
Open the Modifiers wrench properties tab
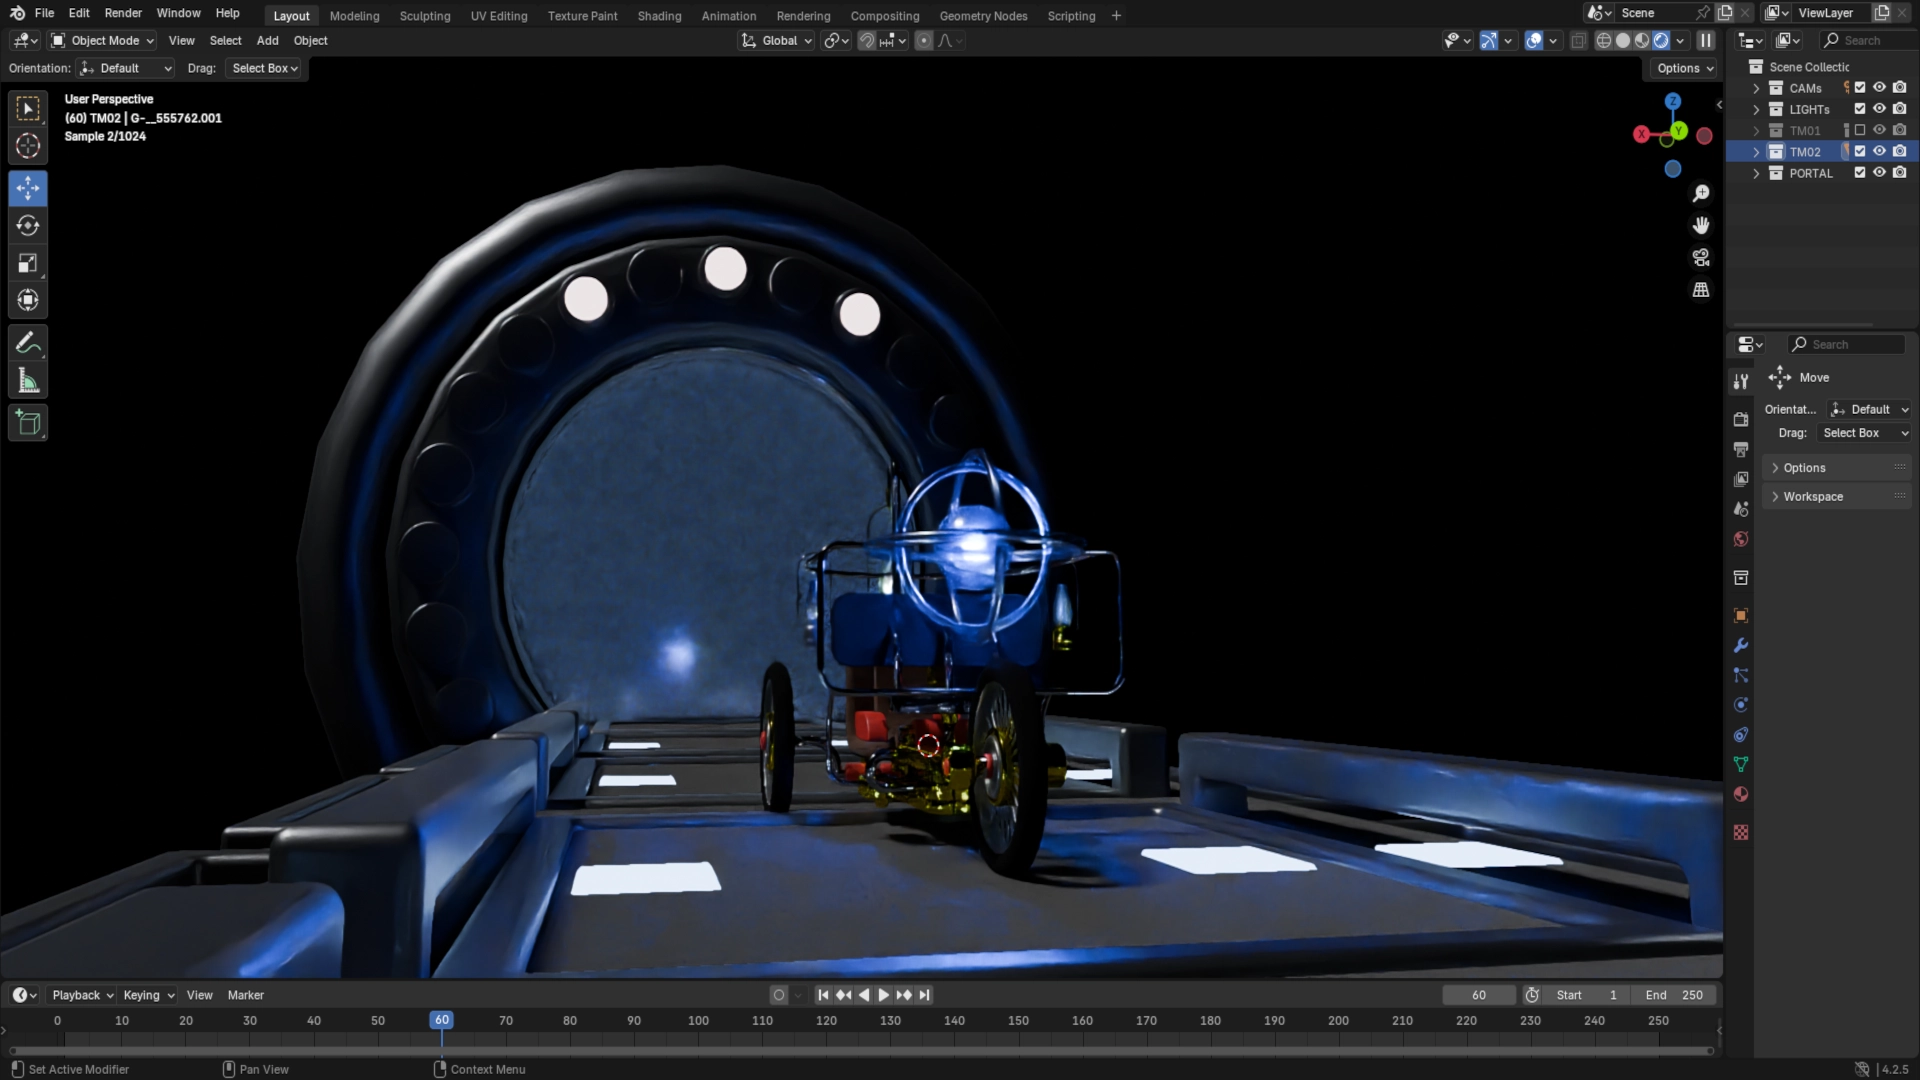(1741, 646)
